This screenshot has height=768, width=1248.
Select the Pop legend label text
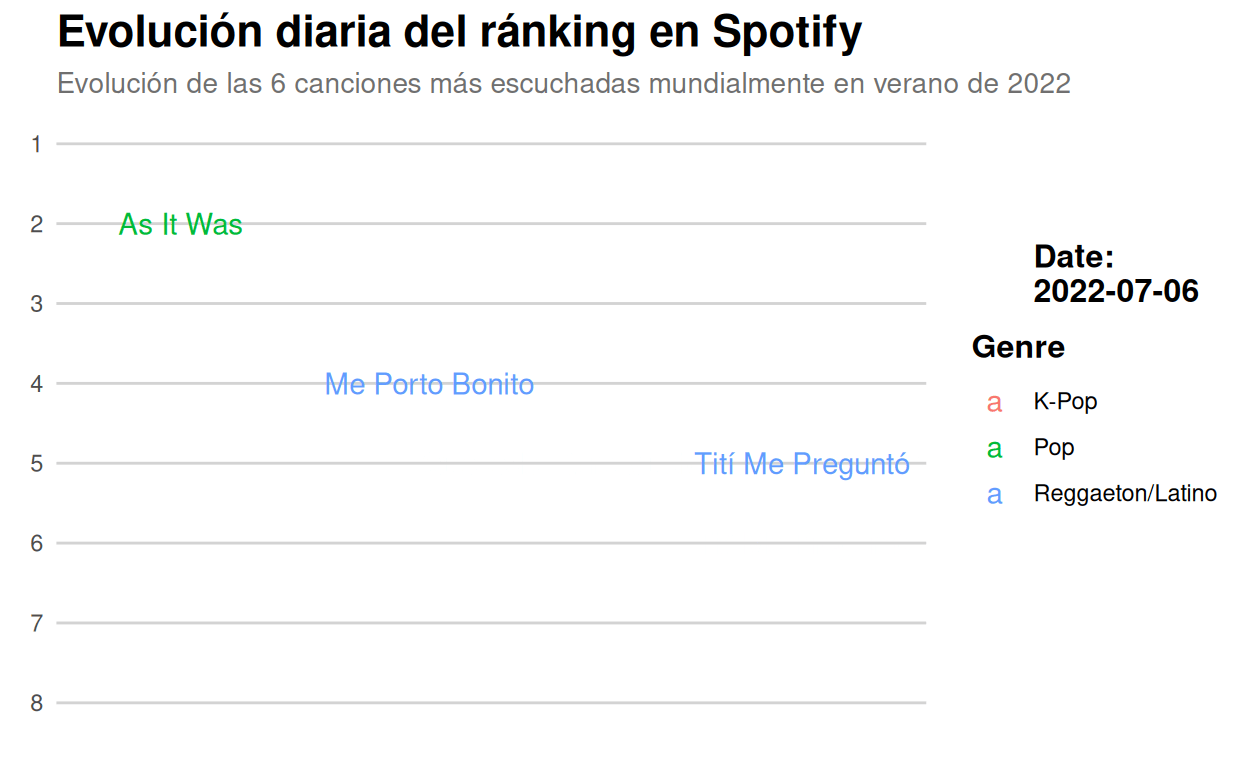[x=1054, y=447]
